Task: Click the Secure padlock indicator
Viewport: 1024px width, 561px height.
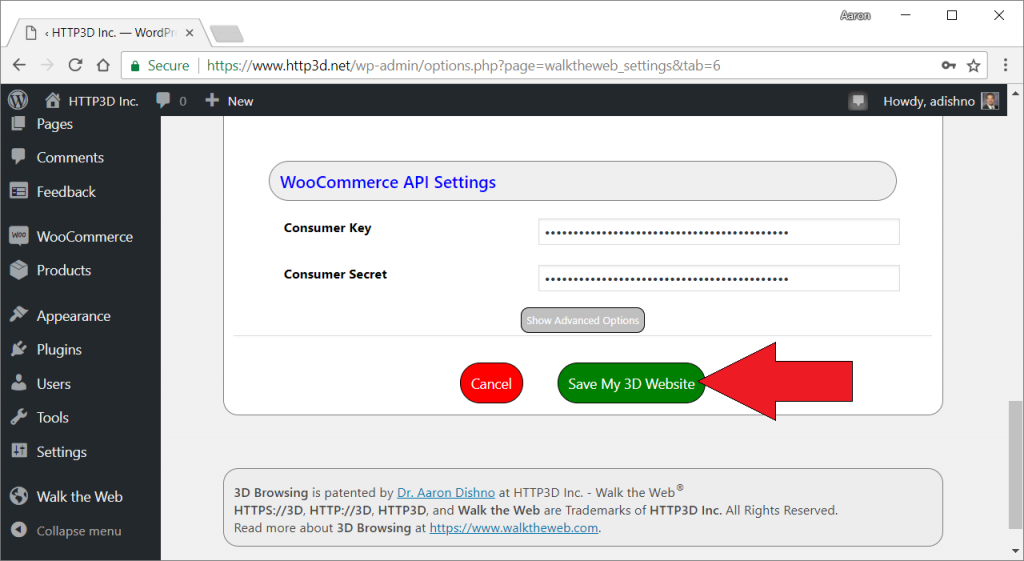Action: 160,65
